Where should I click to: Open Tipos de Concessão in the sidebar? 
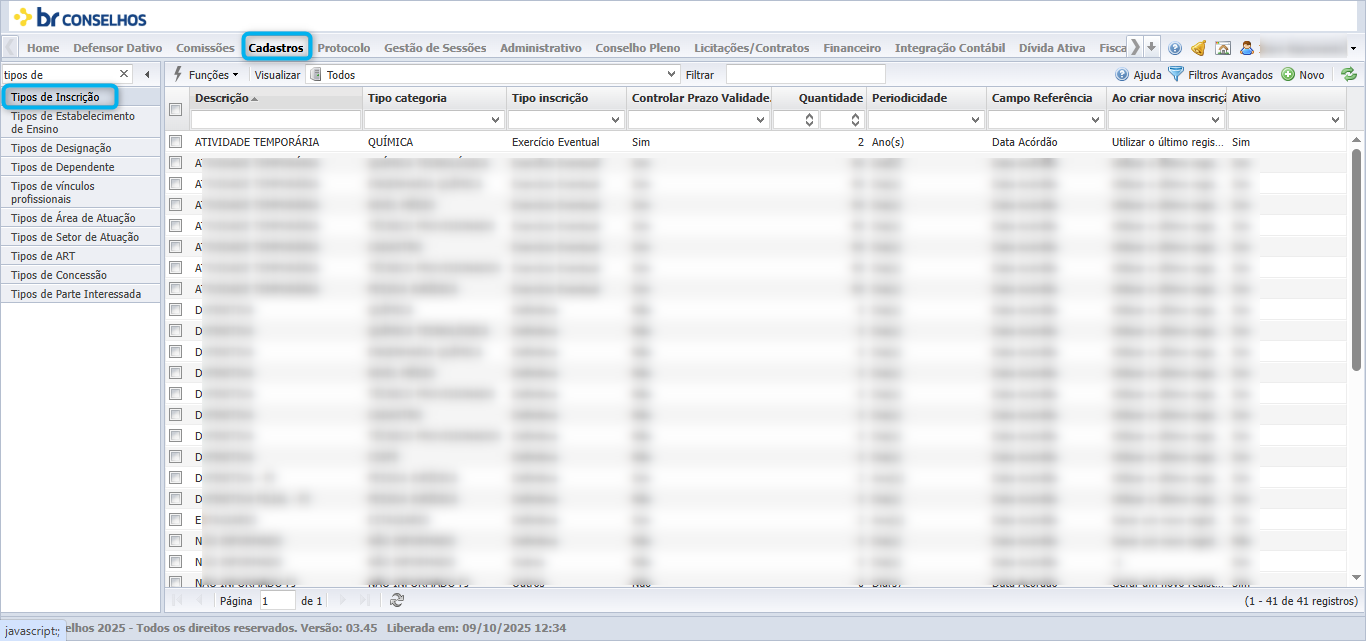click(81, 275)
